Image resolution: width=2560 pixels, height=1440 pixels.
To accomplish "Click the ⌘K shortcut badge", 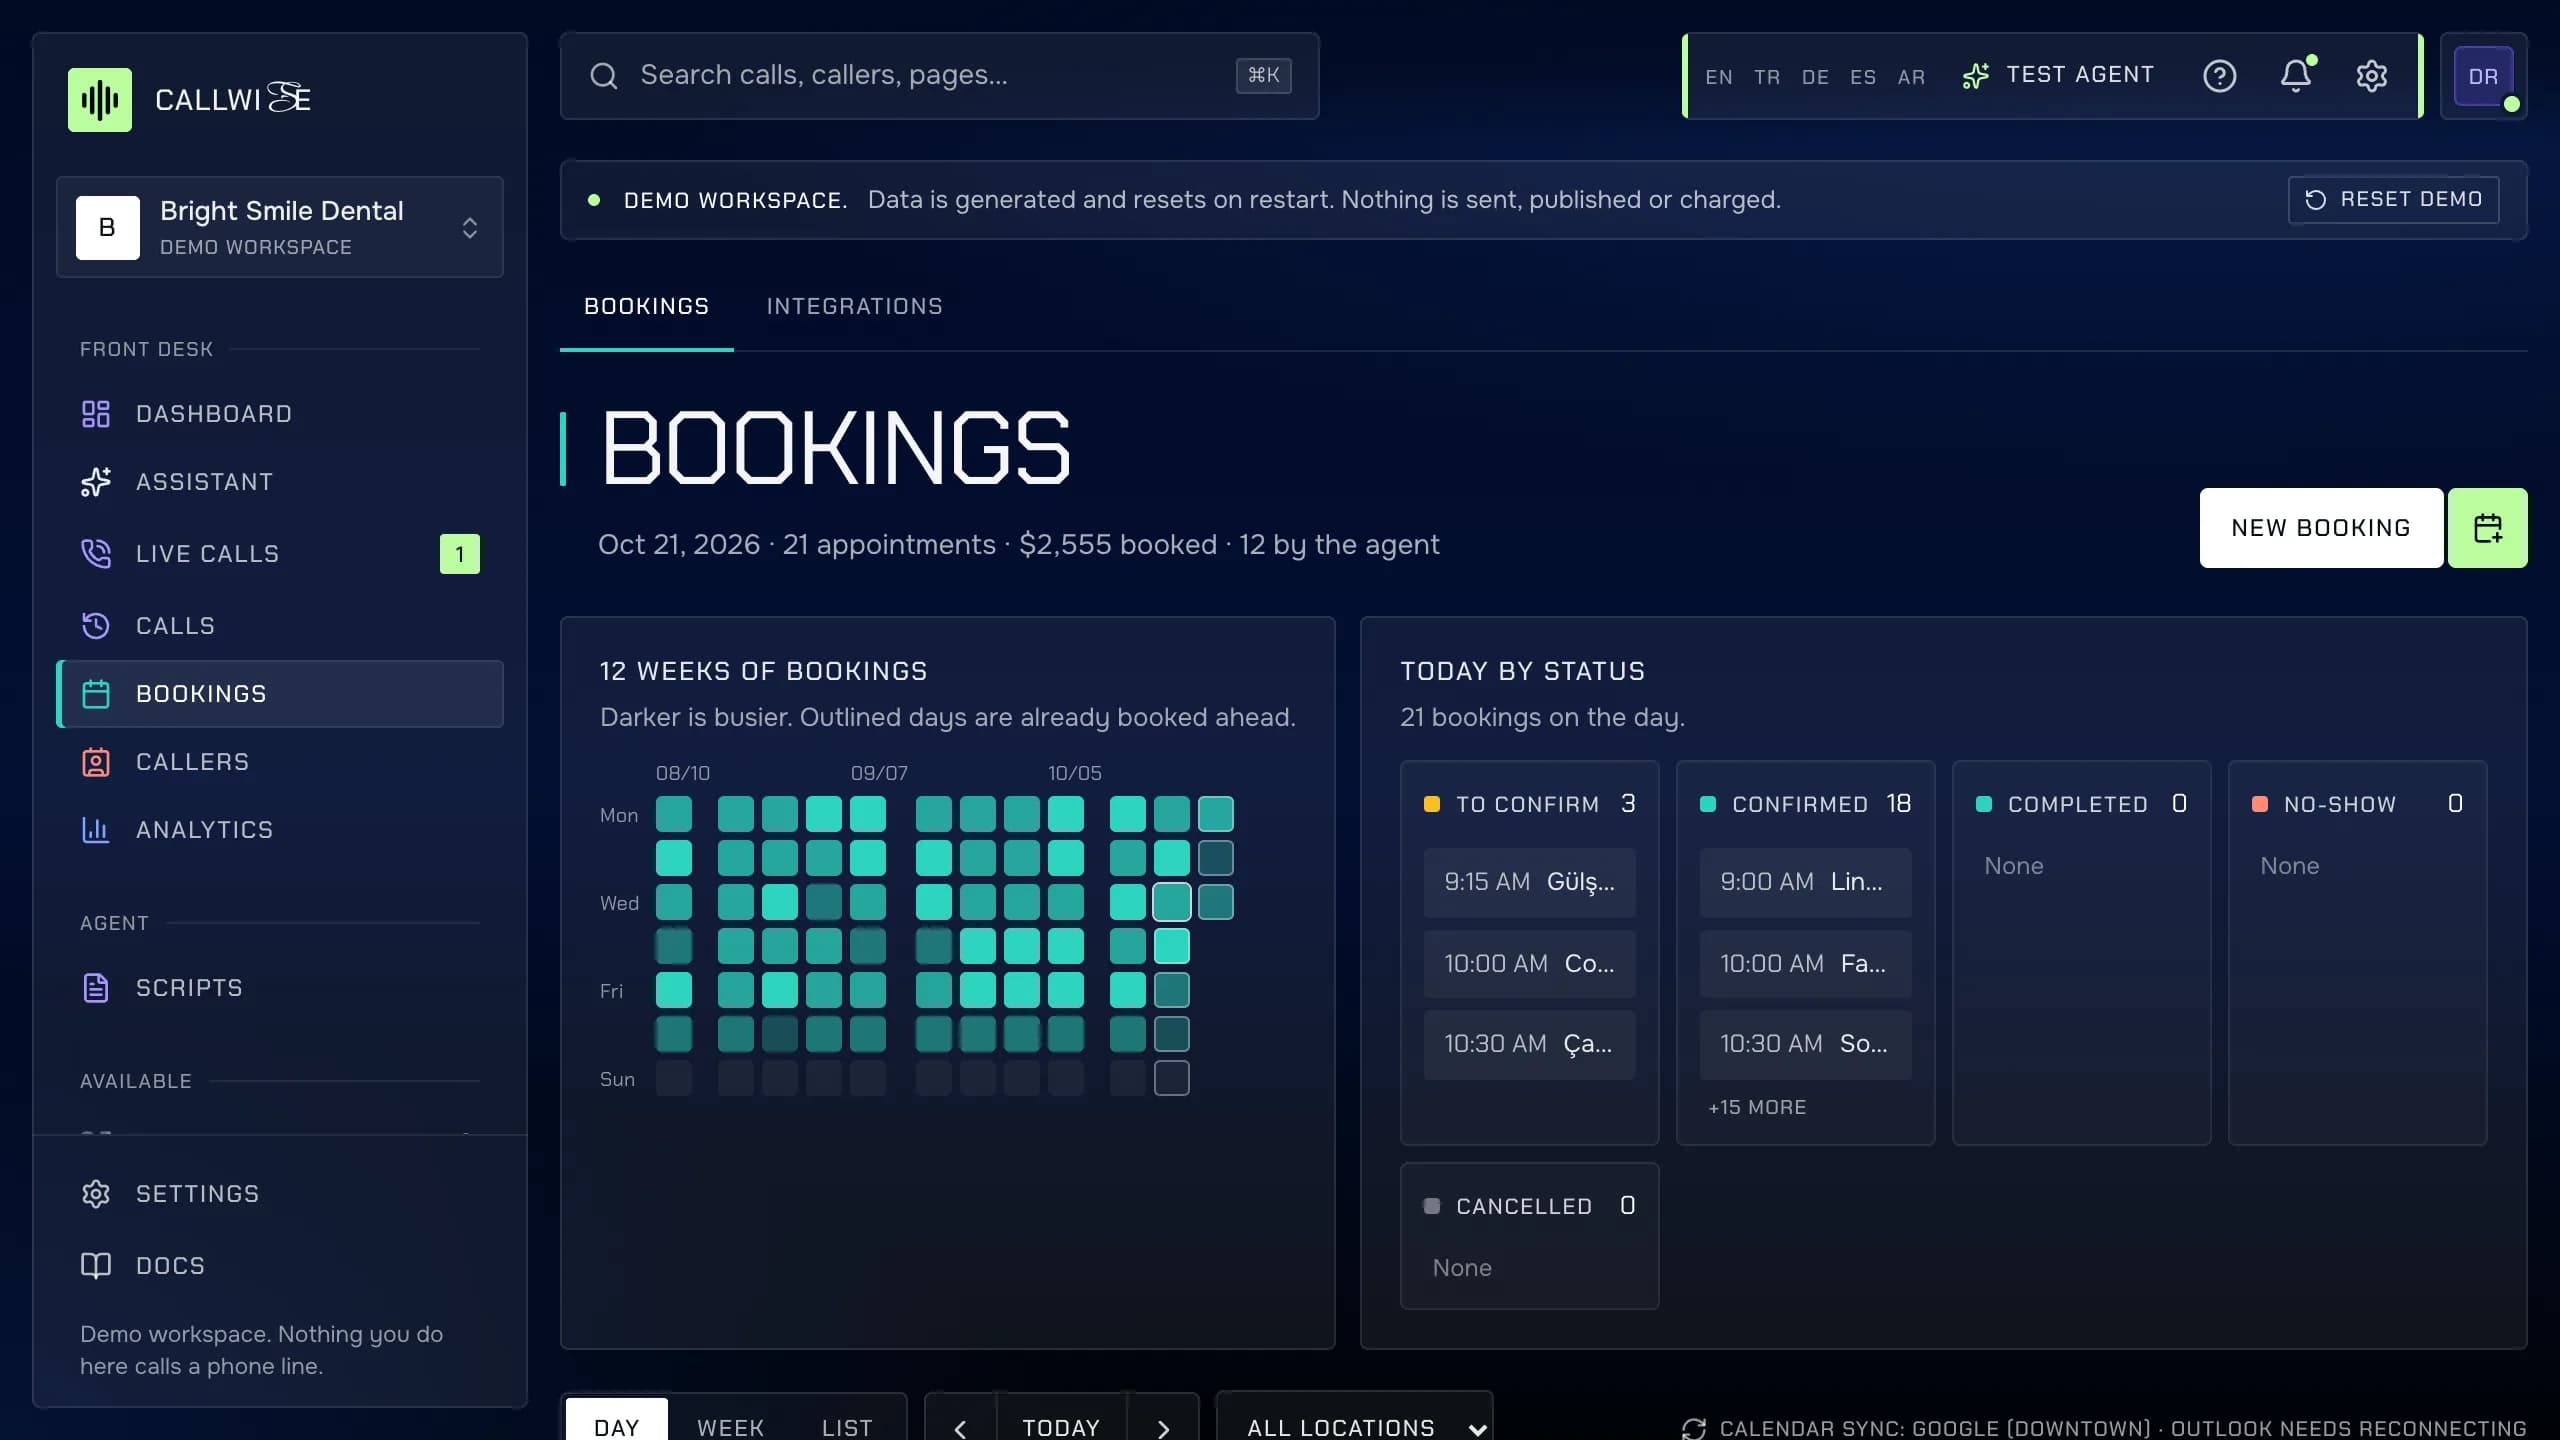I will tap(1264, 76).
